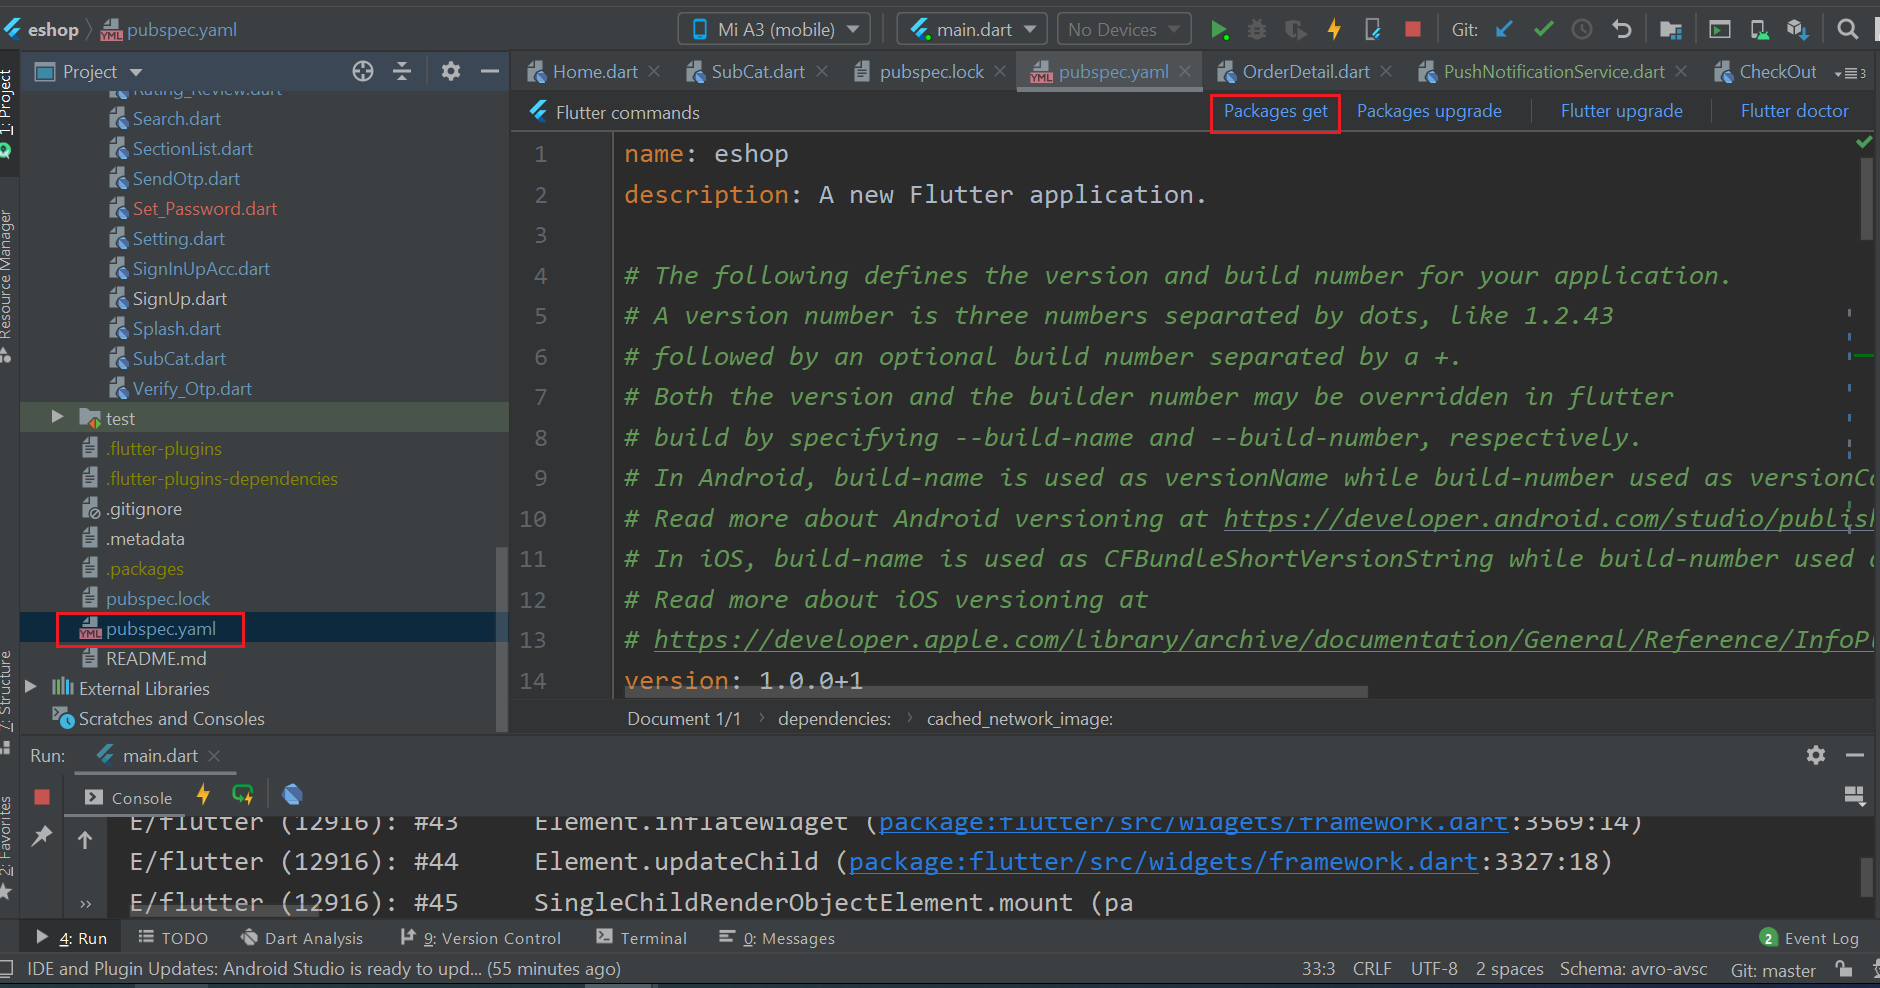
Task: Click the Git commit checkmark icon
Action: 1543,30
